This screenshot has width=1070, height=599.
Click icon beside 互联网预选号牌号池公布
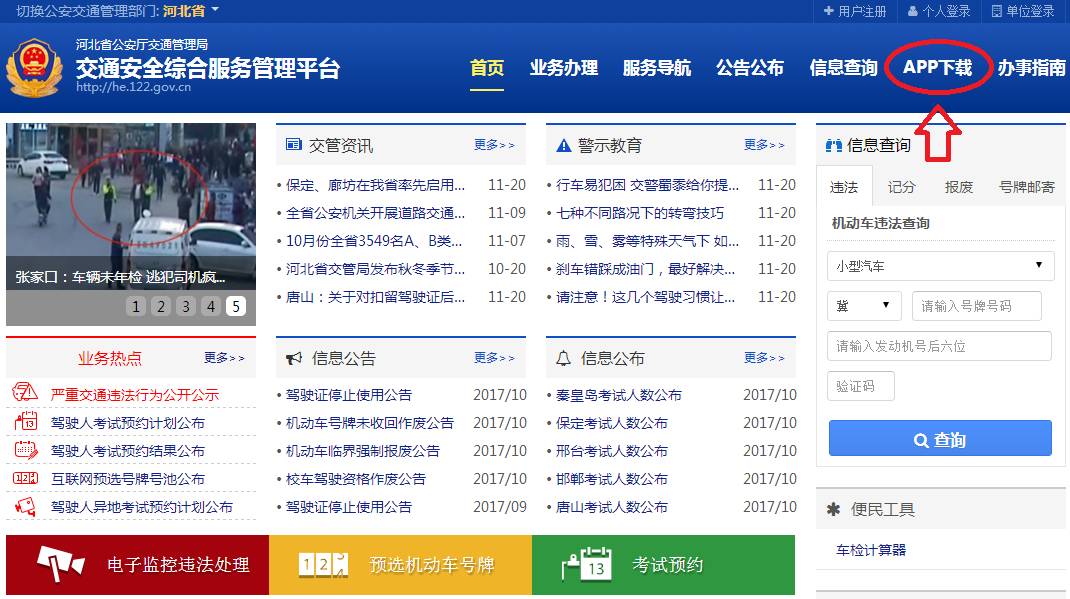[25, 479]
